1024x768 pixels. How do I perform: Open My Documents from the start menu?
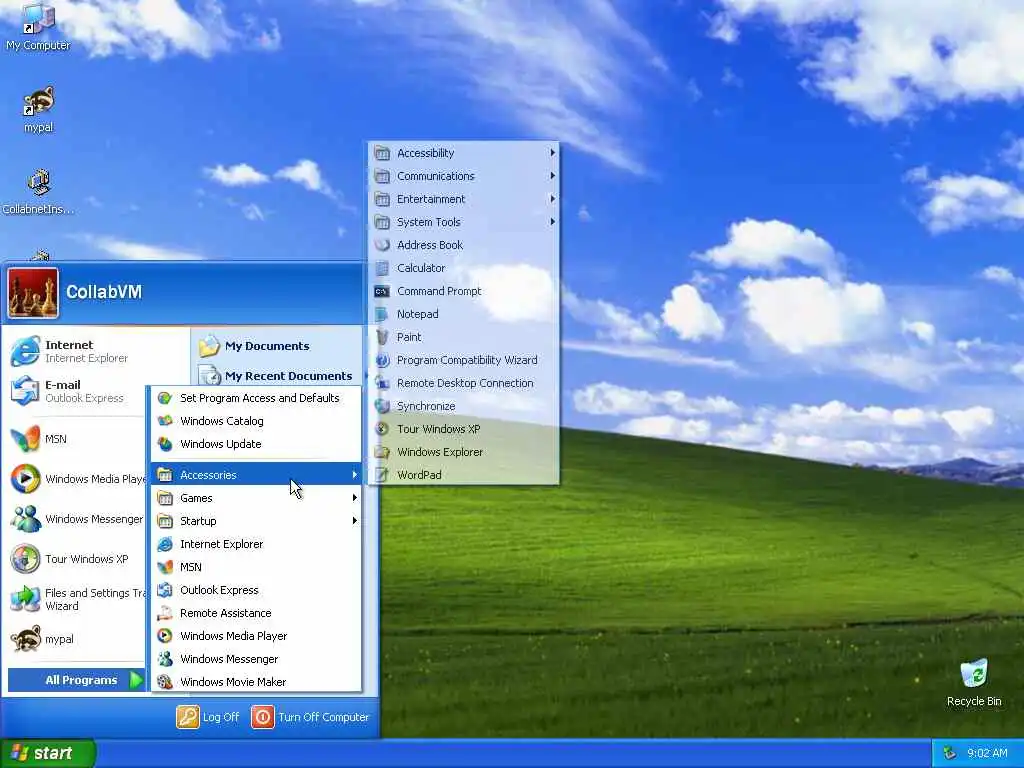click(279, 346)
